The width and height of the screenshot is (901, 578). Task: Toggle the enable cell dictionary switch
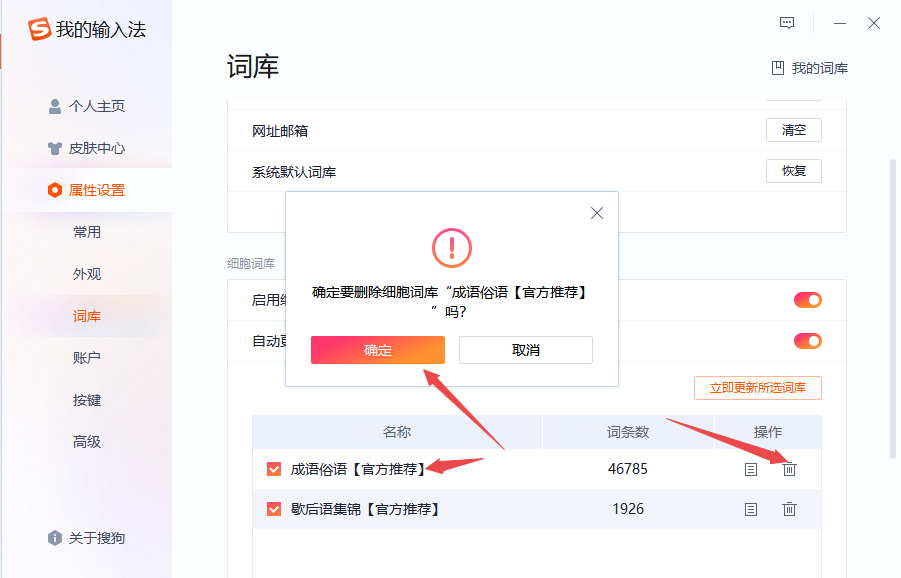coord(807,300)
